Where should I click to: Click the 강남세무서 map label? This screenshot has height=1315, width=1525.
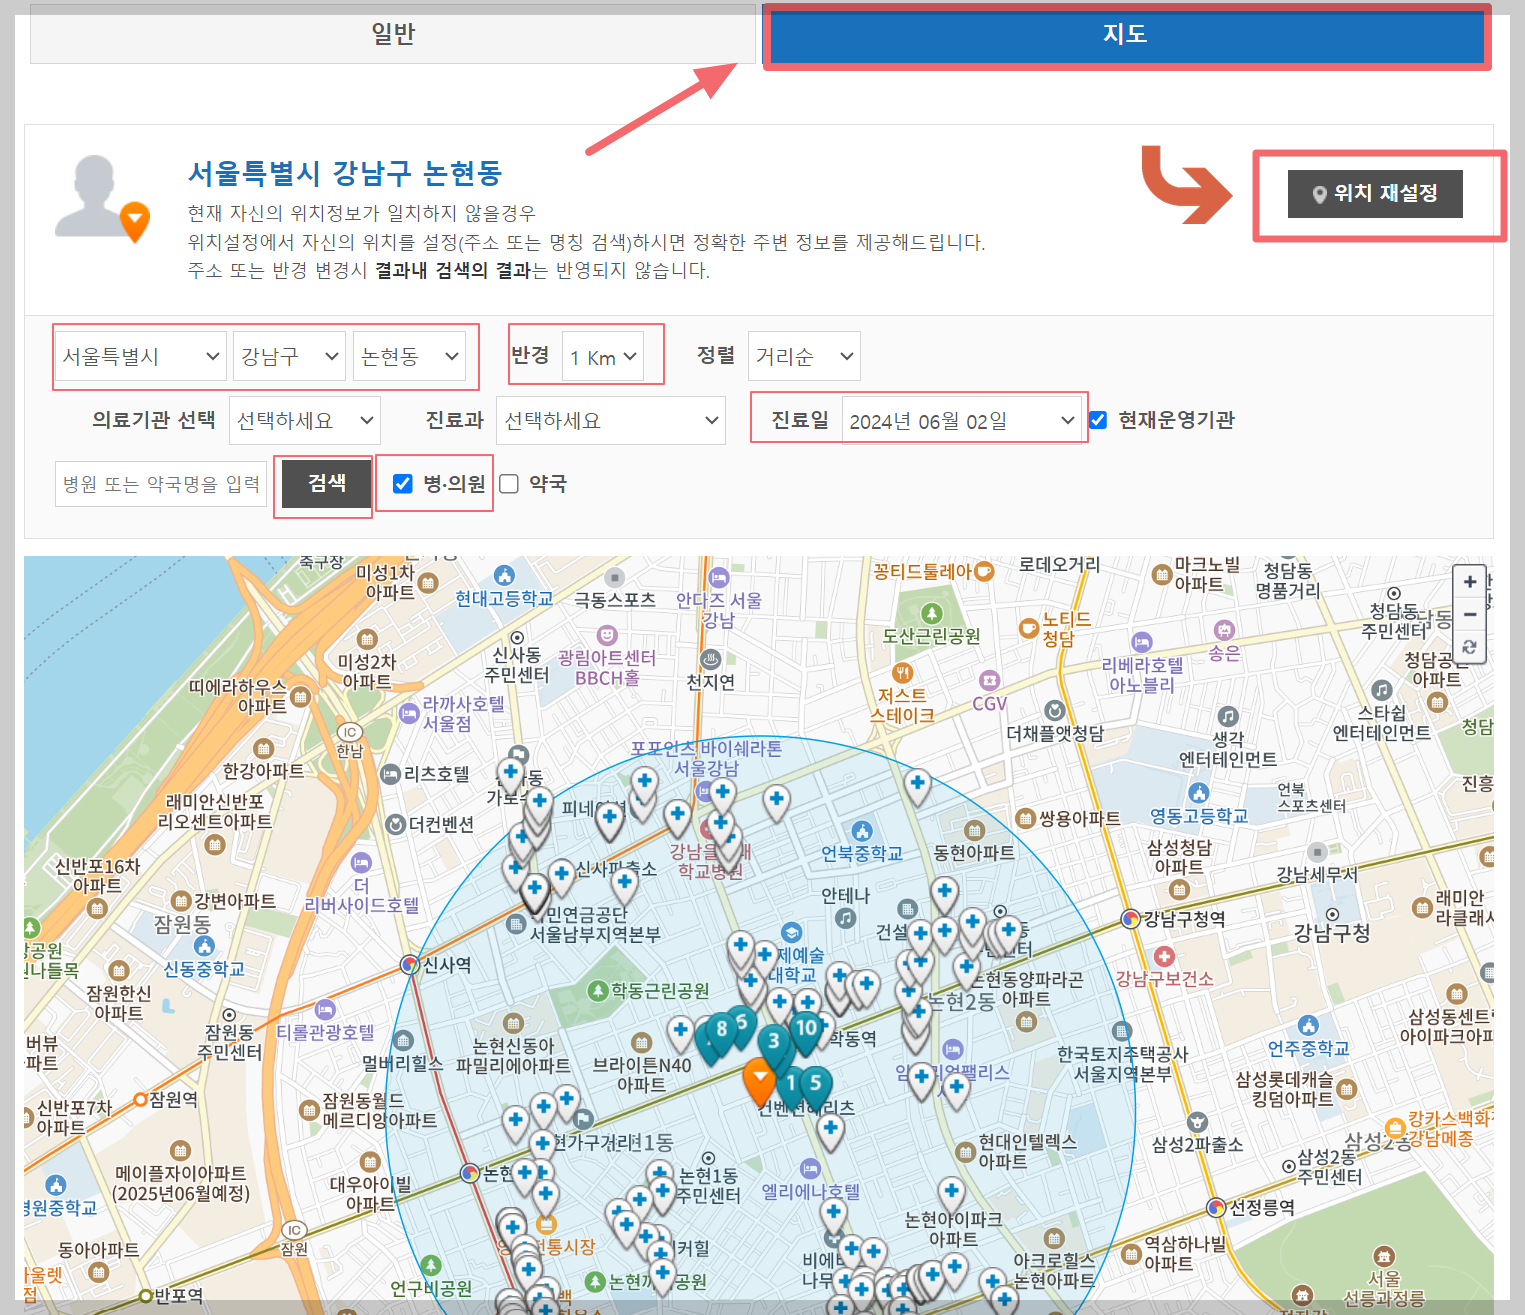pos(1316,874)
